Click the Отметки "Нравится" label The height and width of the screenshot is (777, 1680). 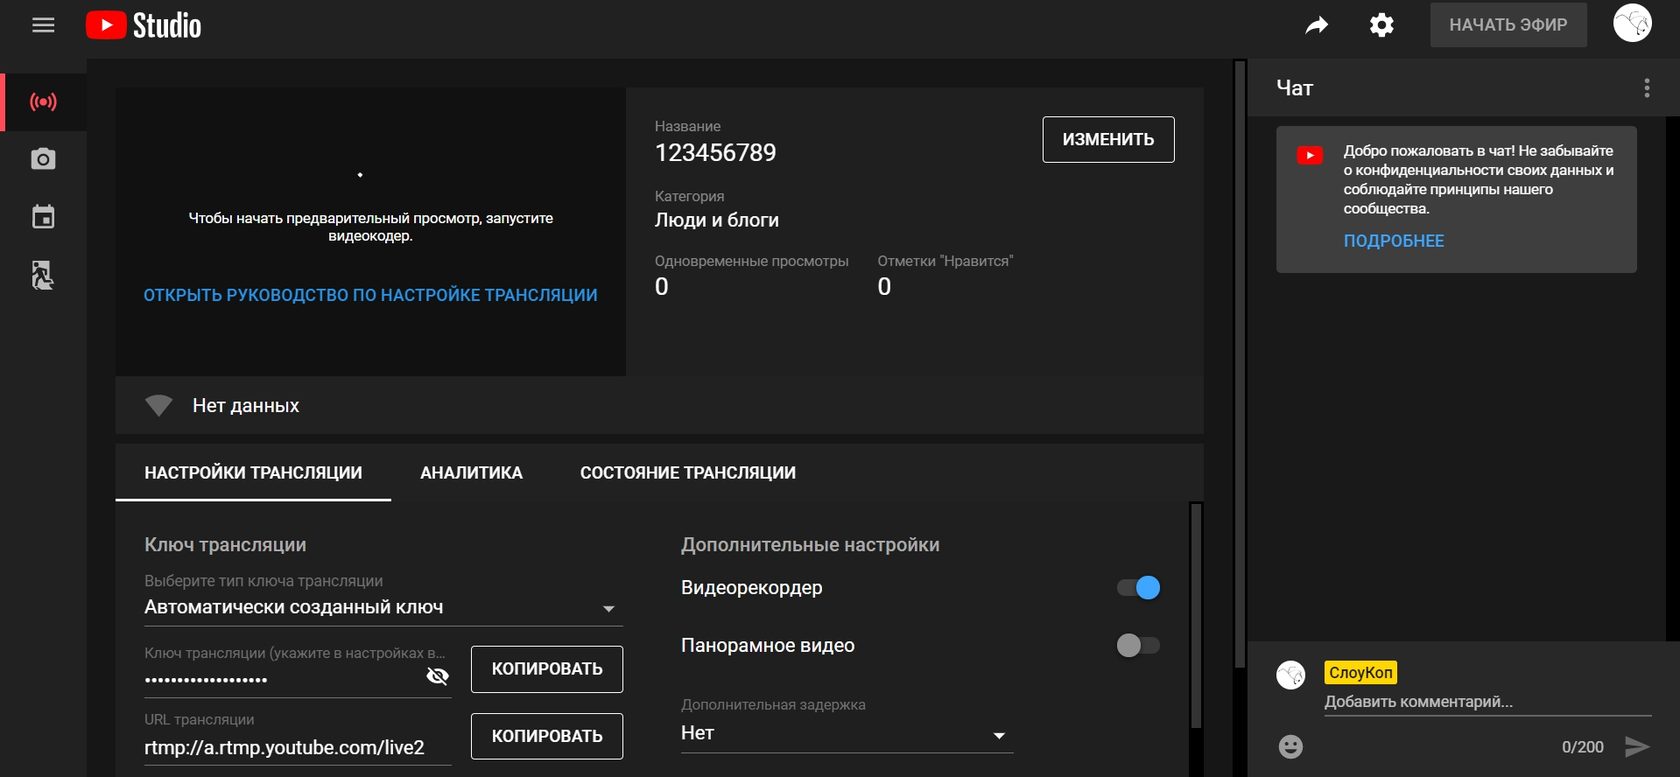click(x=945, y=261)
